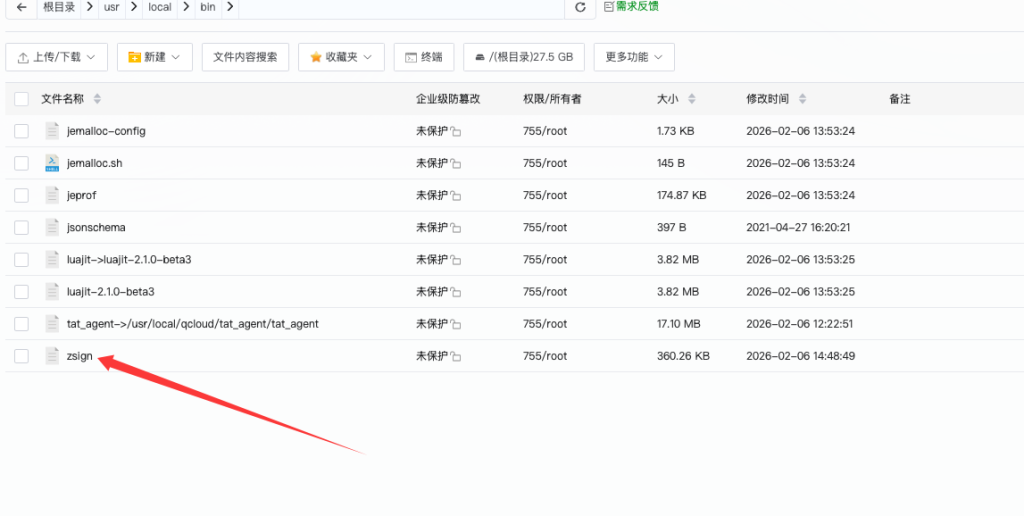Viewport: 1024px width, 516px height.
Task: Click the jeprof file icon
Action: [x=52, y=195]
